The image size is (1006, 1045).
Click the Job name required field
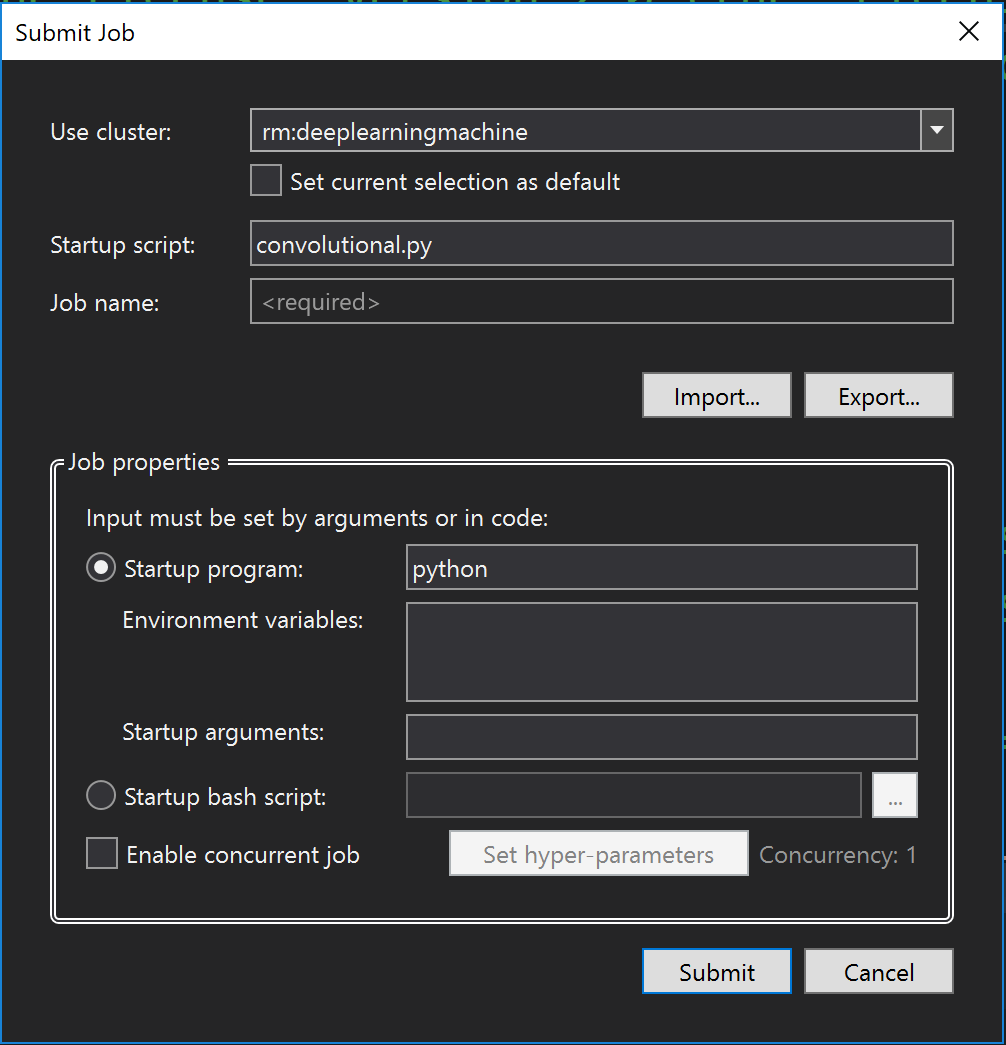600,301
